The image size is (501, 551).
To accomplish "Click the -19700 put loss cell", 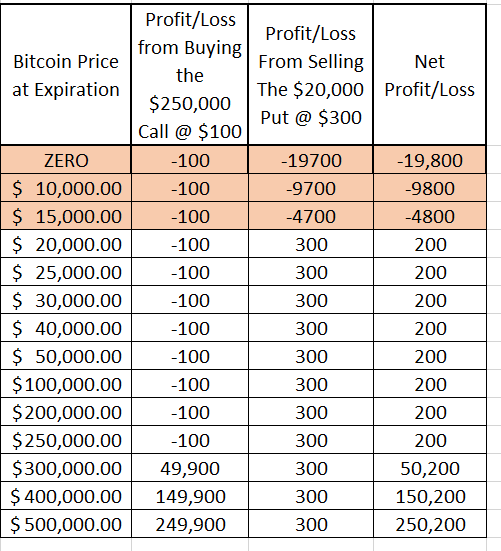I will [311, 160].
